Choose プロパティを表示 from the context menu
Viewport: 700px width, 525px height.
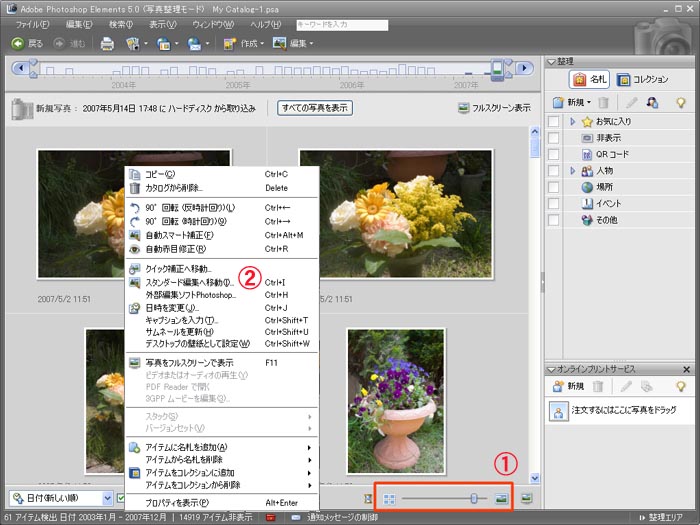pyautogui.click(x=221, y=503)
